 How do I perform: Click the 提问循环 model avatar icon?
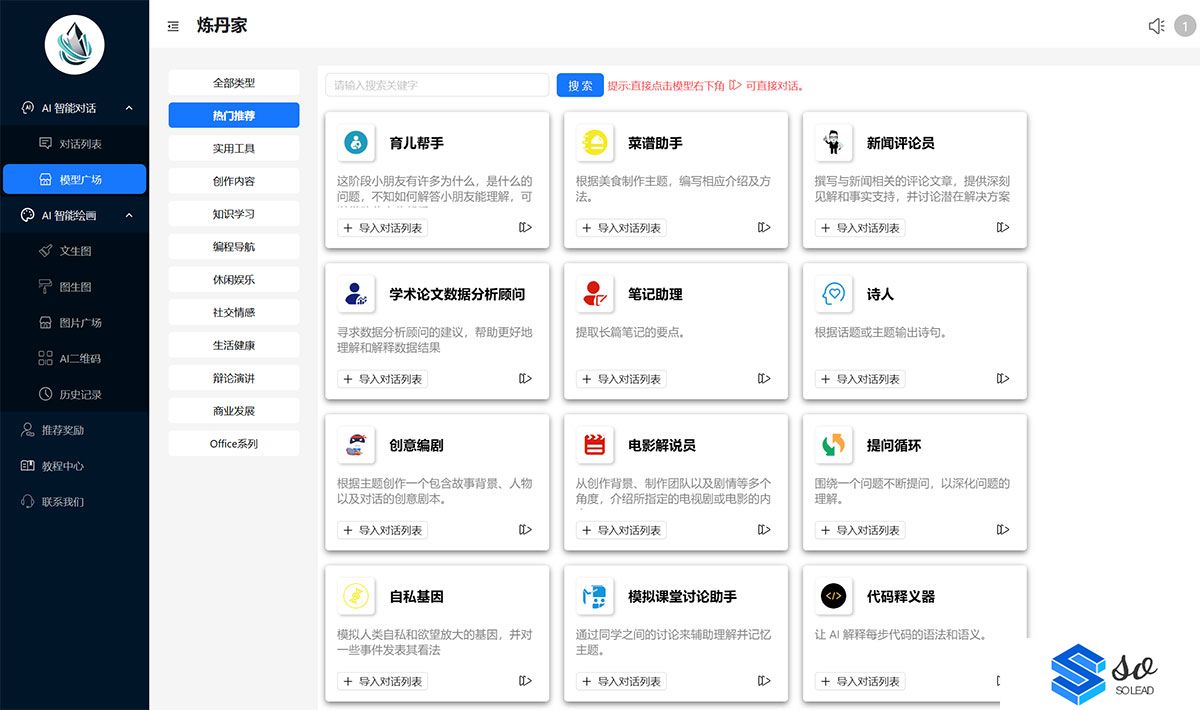point(833,445)
